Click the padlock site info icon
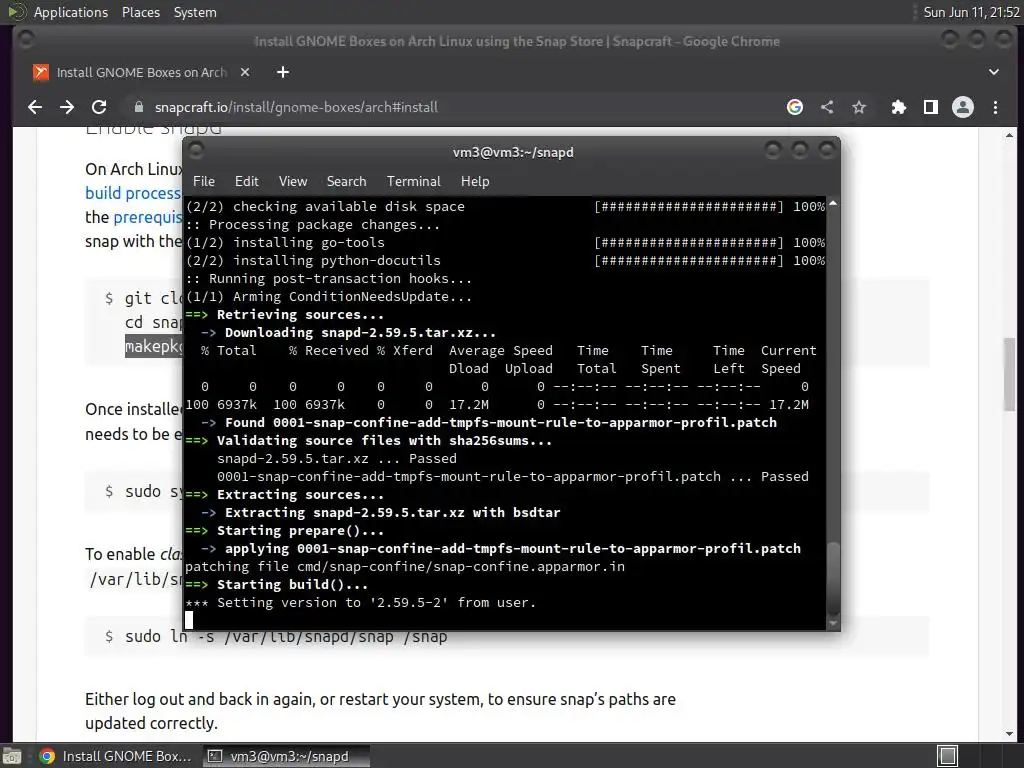The image size is (1024, 768). (138, 107)
